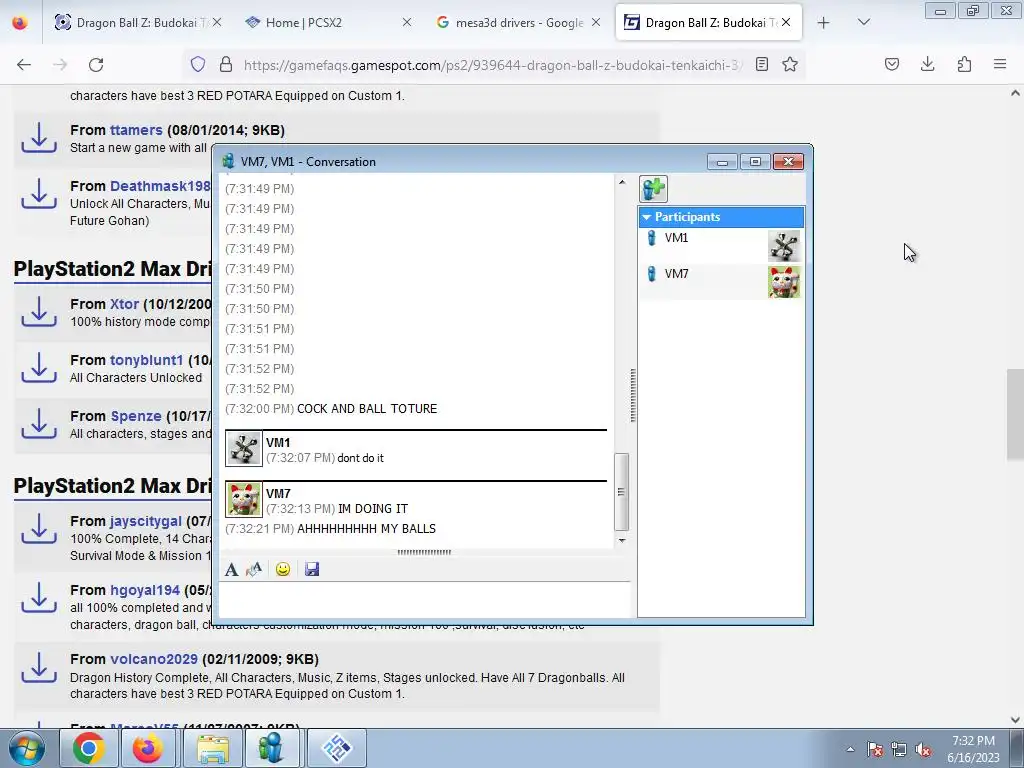Viewport: 1024px width, 768px height.
Task: Click the chat message input box
Action: pyautogui.click(x=424, y=599)
